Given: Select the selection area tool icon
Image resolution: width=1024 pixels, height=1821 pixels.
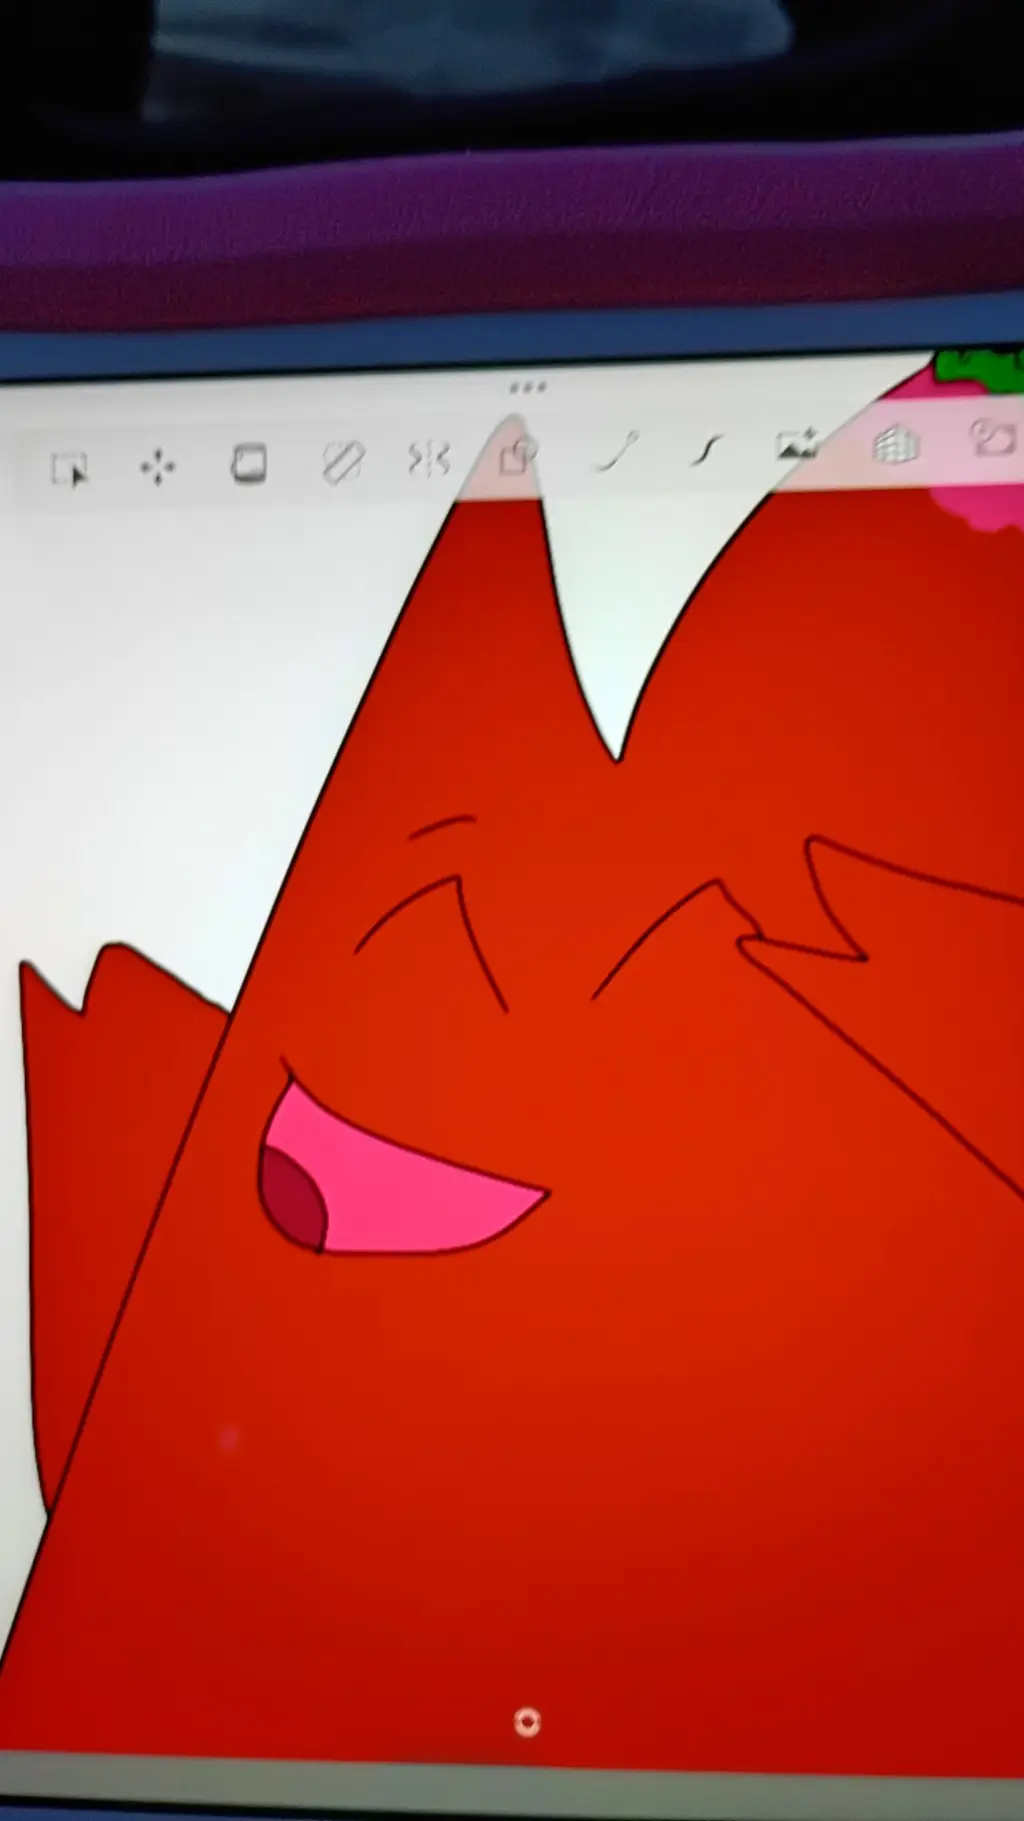Looking at the screenshot, I should [70, 468].
